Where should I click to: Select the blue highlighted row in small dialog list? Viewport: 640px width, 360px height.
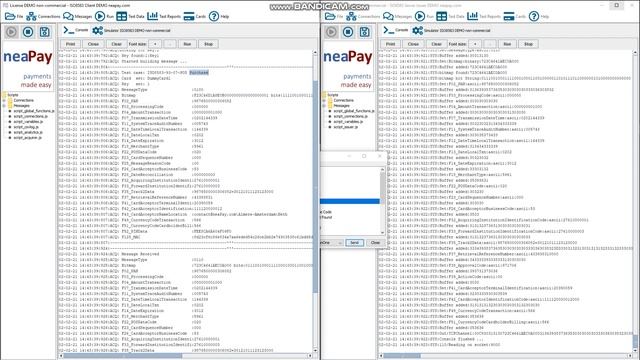click(x=350, y=201)
